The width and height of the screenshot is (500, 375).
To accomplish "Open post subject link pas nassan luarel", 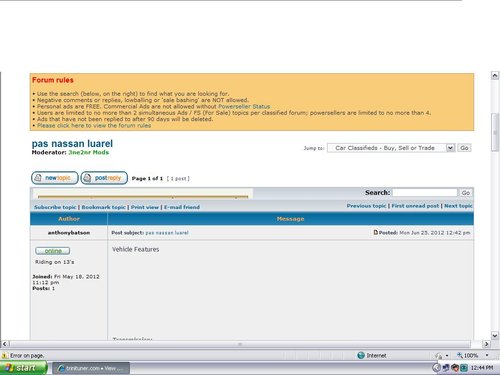I will pyautogui.click(x=167, y=233).
